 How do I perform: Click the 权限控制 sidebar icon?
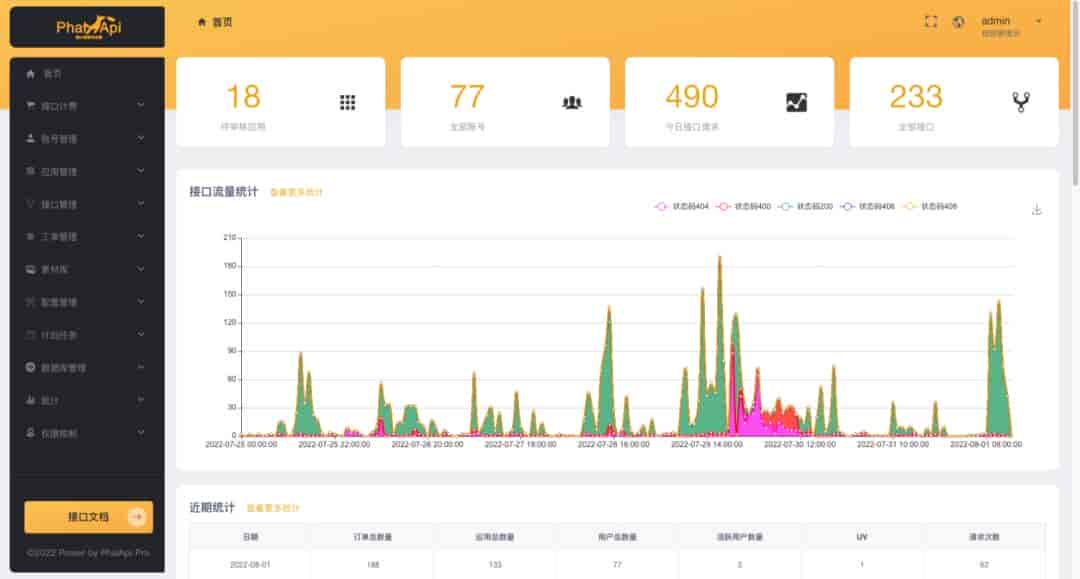click(x=30, y=432)
